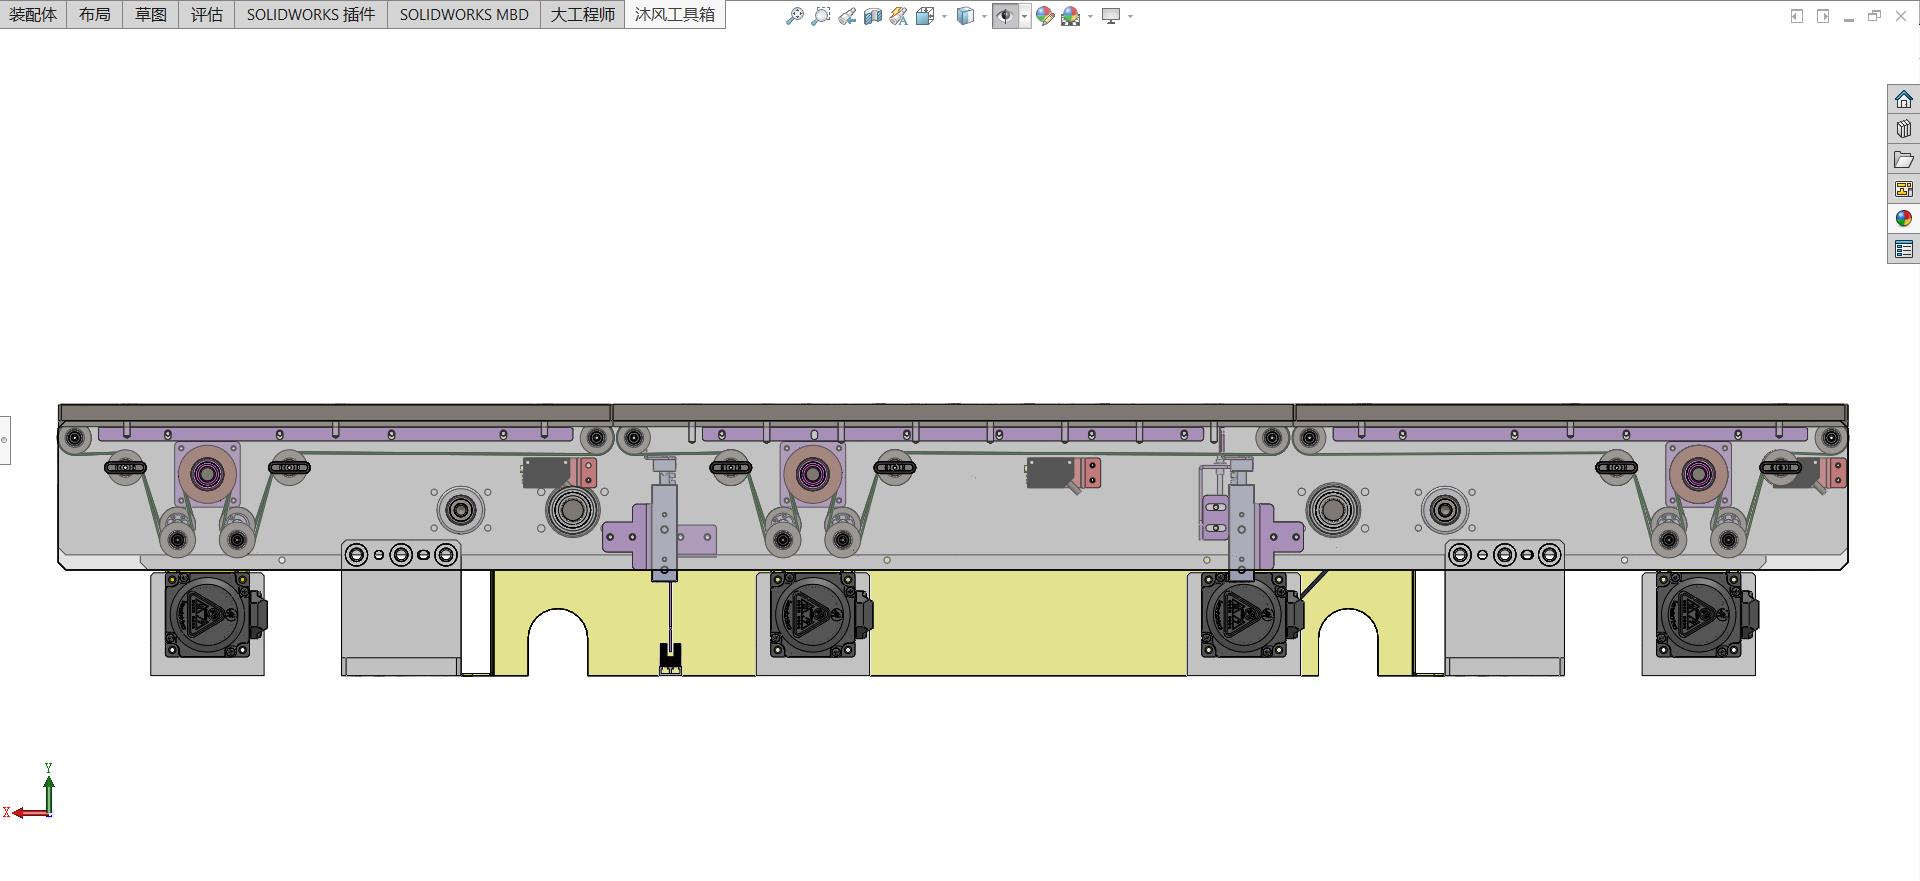
Task: Open the Design Library task pane
Action: click(x=1904, y=129)
